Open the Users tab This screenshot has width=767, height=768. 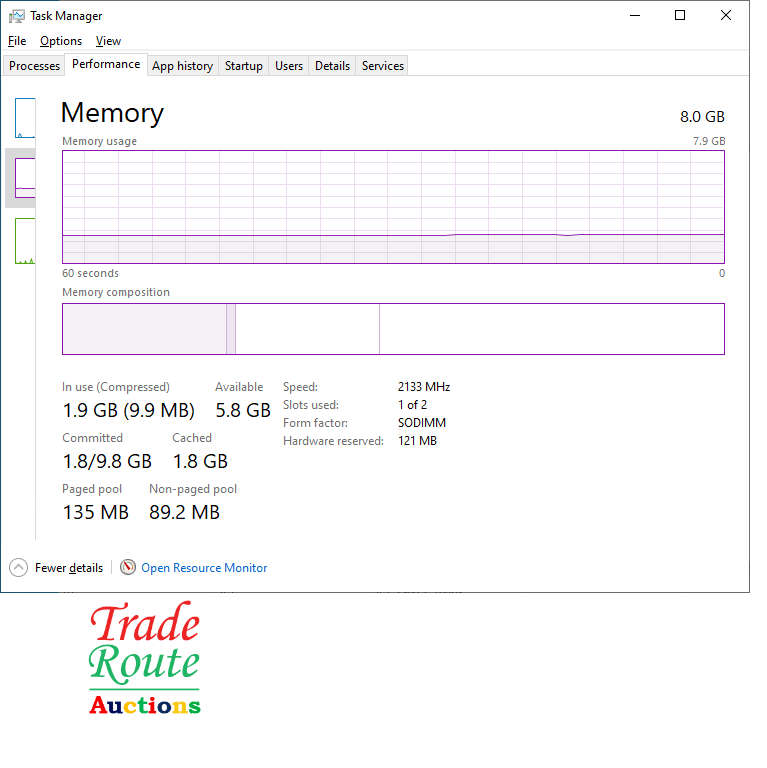(289, 66)
